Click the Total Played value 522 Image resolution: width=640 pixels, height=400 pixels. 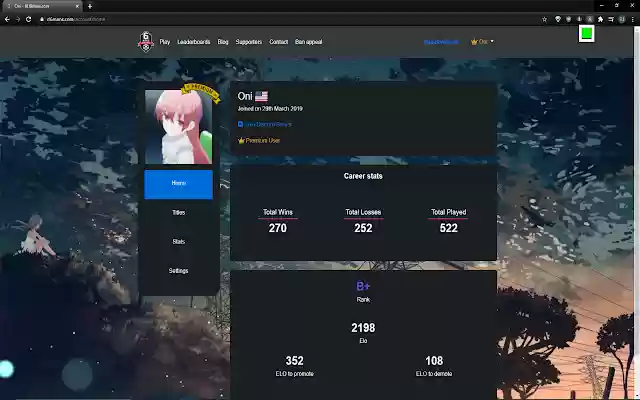449,228
